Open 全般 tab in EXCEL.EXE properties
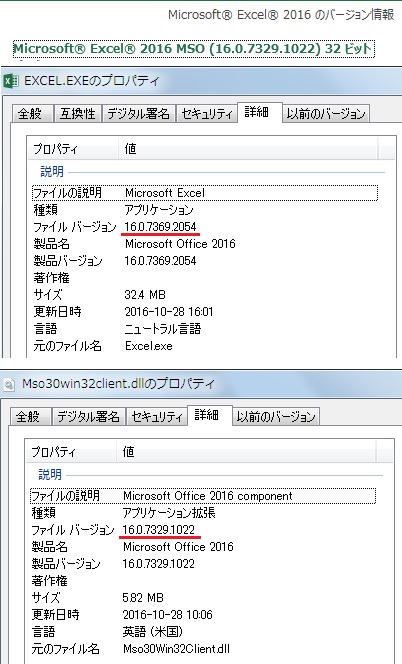Viewport: 402px width, 664px height. [x=32, y=113]
